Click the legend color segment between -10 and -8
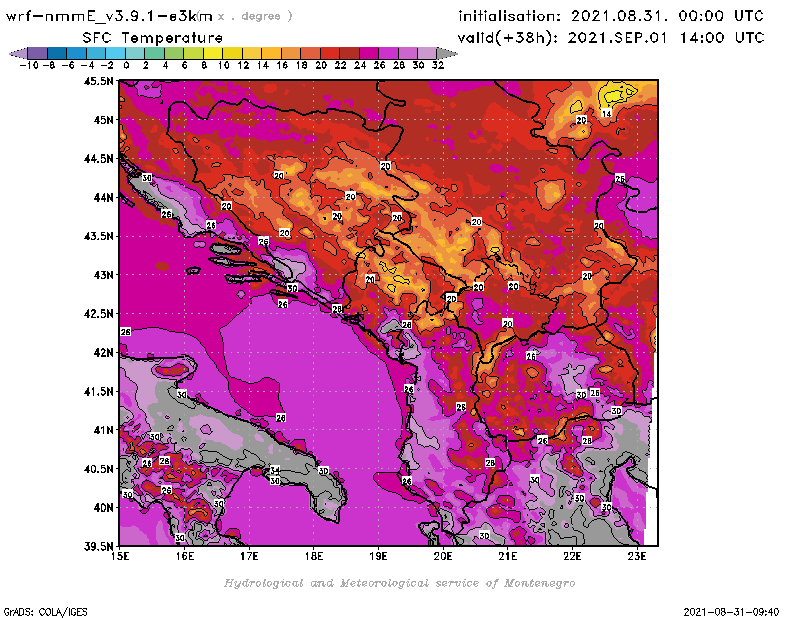 pyautogui.click(x=38, y=54)
